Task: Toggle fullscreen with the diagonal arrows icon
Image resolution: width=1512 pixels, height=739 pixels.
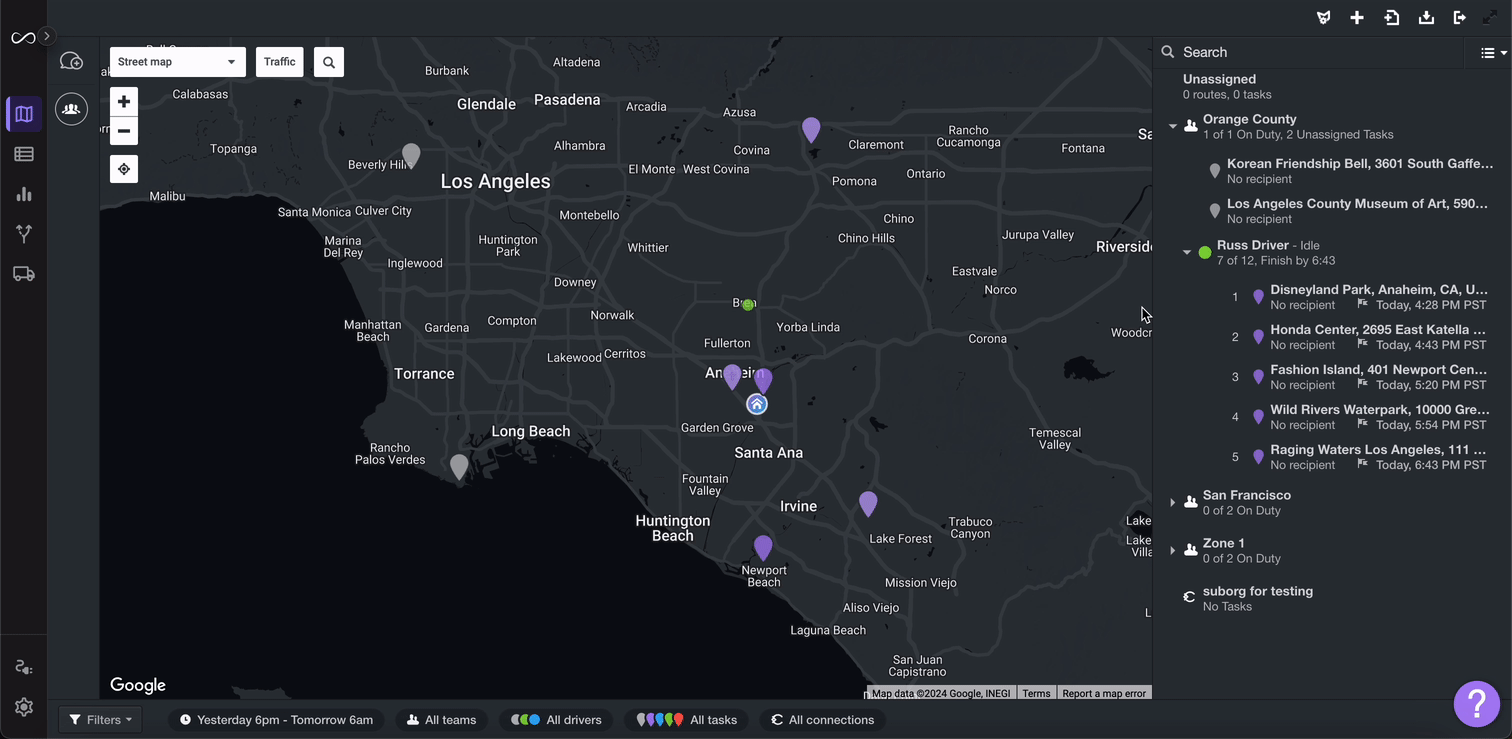Action: pyautogui.click(x=1490, y=18)
